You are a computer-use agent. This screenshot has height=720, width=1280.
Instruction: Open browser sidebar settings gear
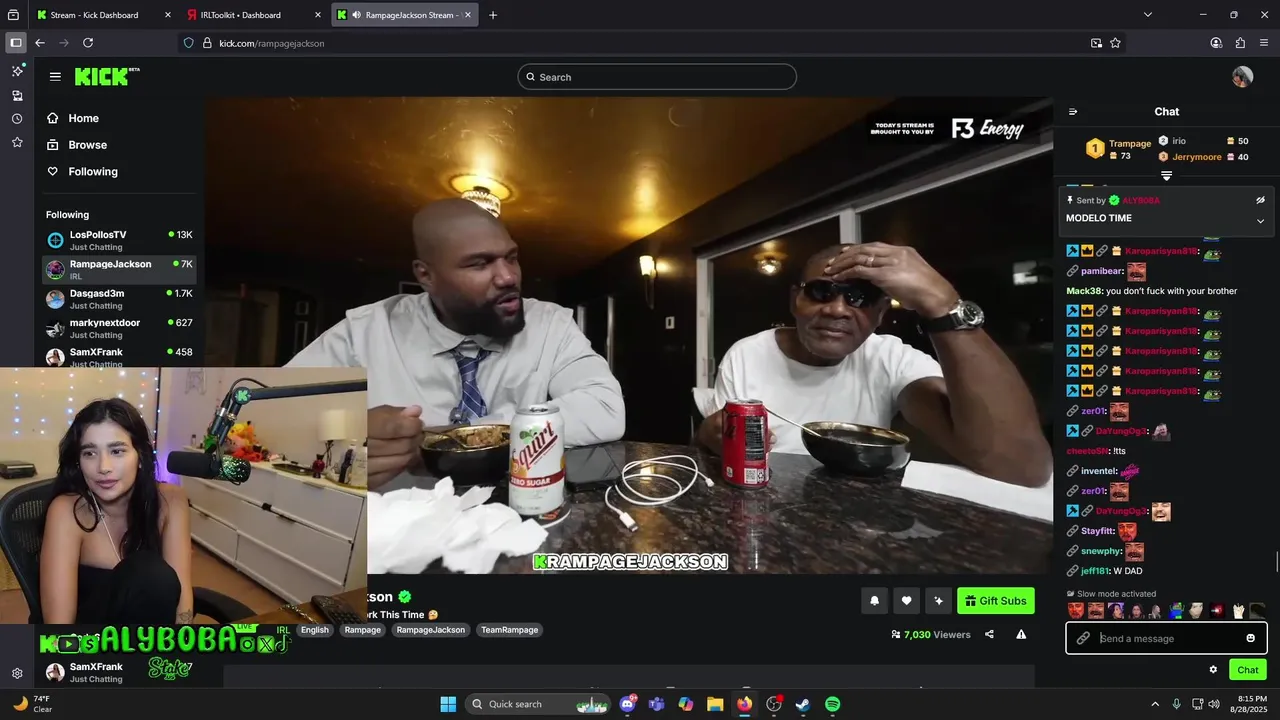pyautogui.click(x=17, y=673)
